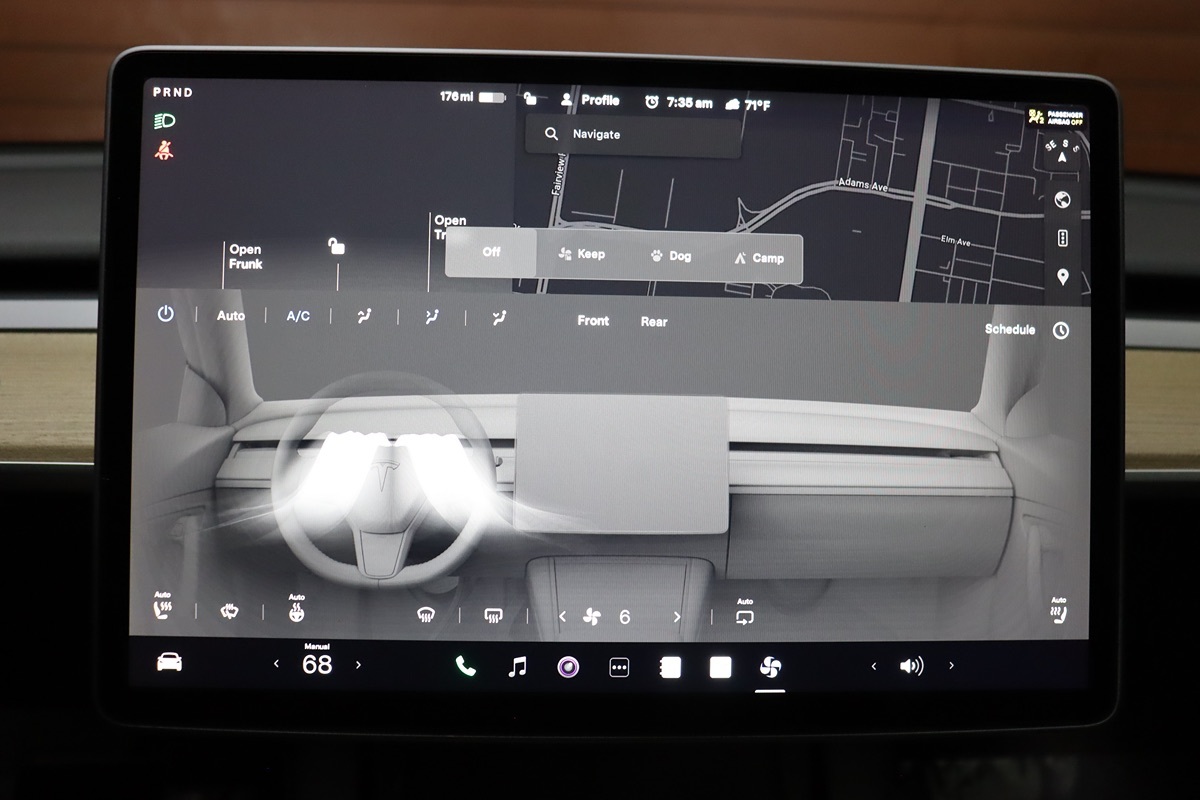
Task: Toggle Auto climate mode
Action: coord(231,315)
